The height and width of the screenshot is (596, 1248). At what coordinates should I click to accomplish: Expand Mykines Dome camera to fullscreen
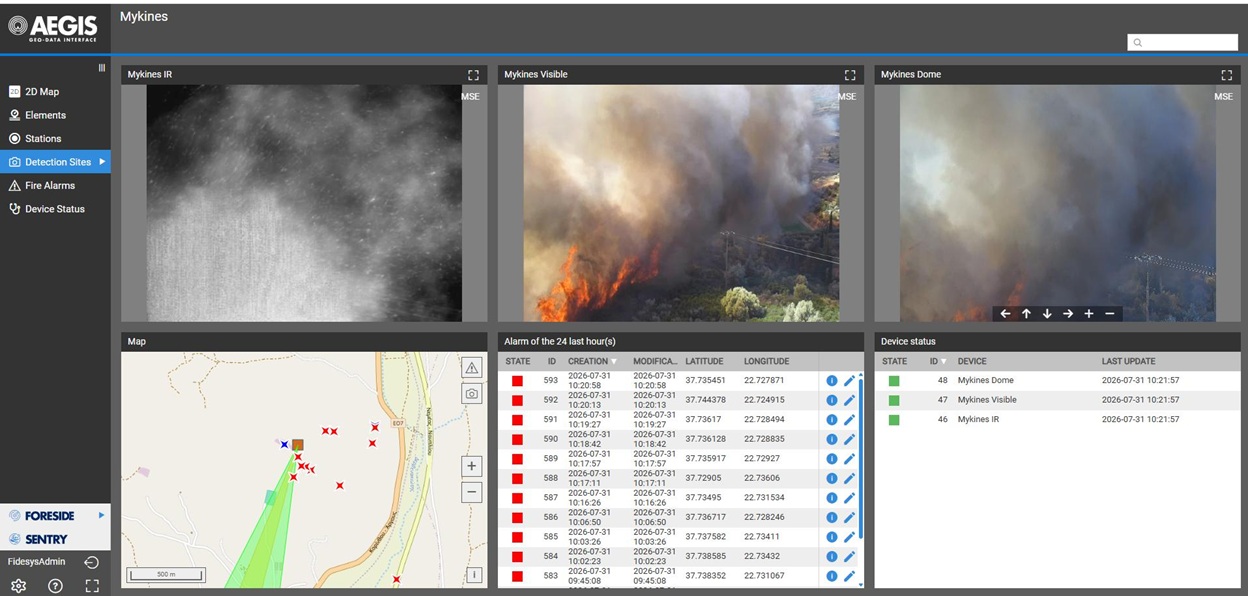[1226, 75]
